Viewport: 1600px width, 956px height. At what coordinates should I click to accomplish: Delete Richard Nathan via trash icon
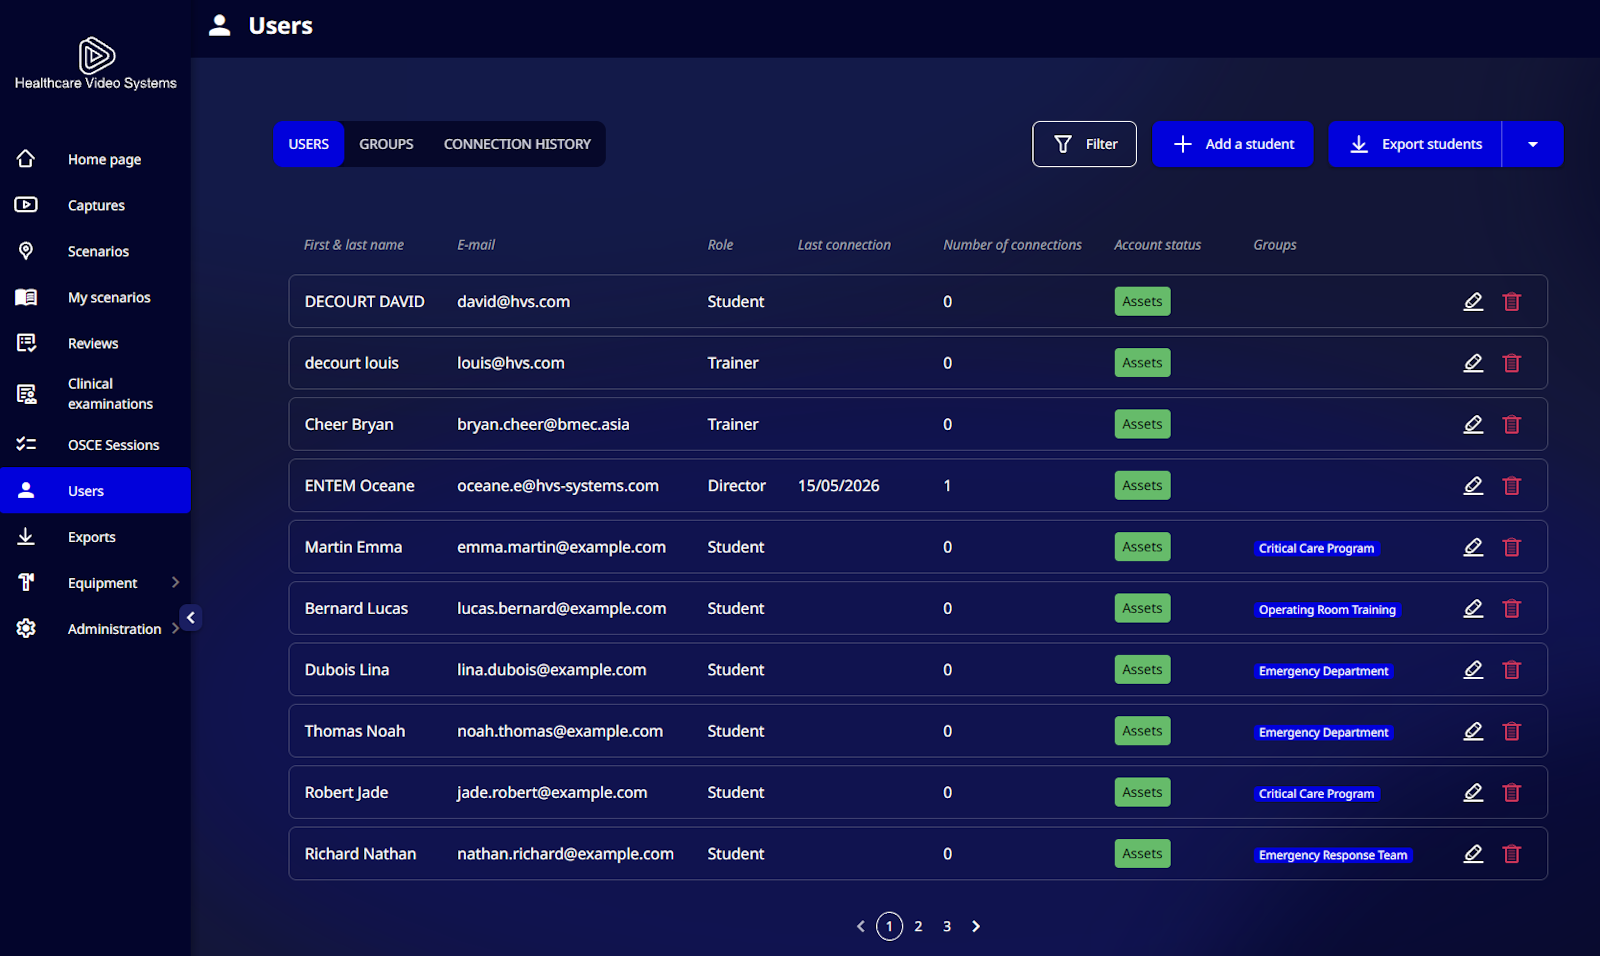[x=1511, y=854]
